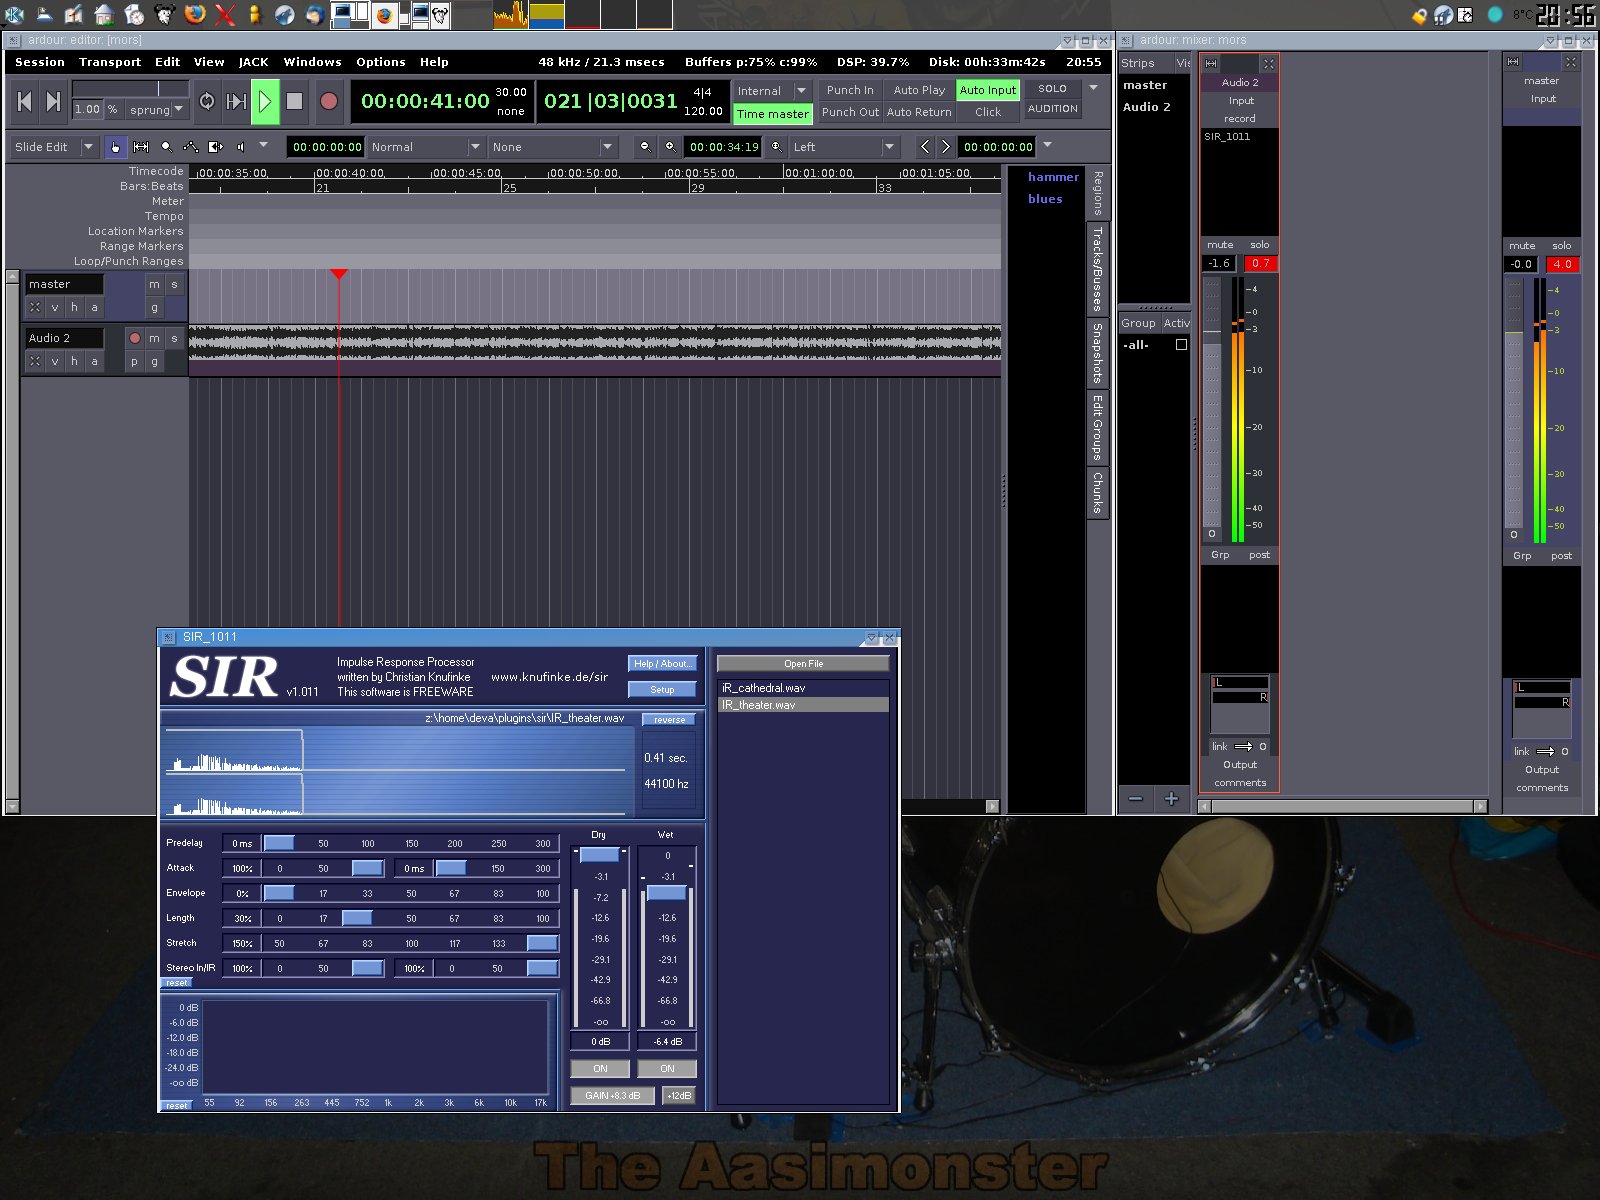
Task: Open the KDE menu icon
Action: point(14,14)
